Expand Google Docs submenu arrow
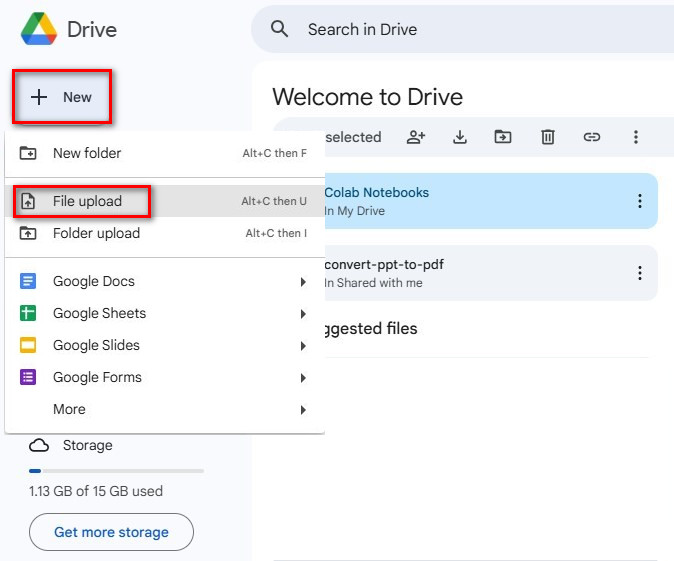 303,282
